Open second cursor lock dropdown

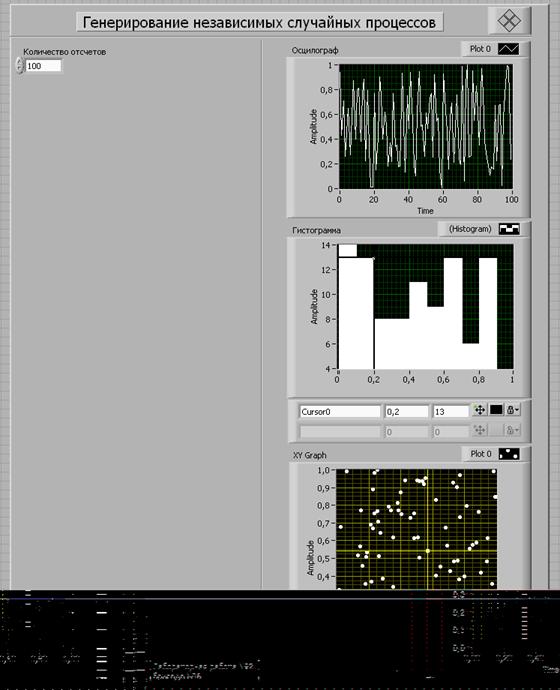(x=512, y=430)
